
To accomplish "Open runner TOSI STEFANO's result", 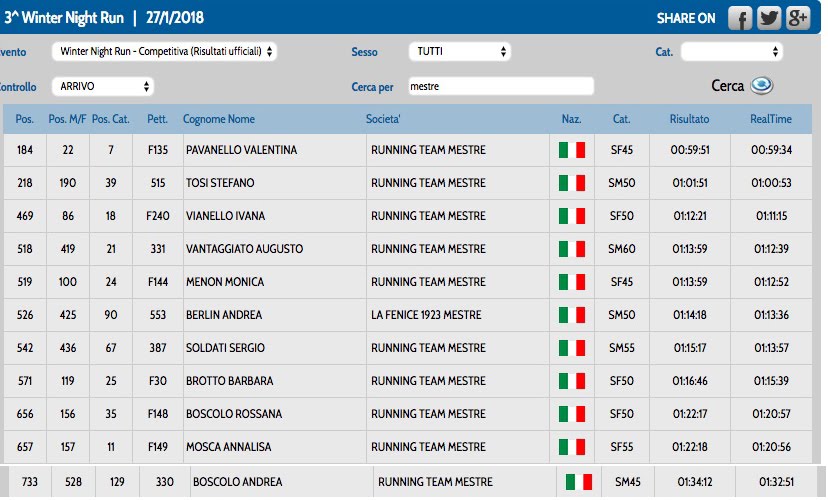I will (220, 183).
